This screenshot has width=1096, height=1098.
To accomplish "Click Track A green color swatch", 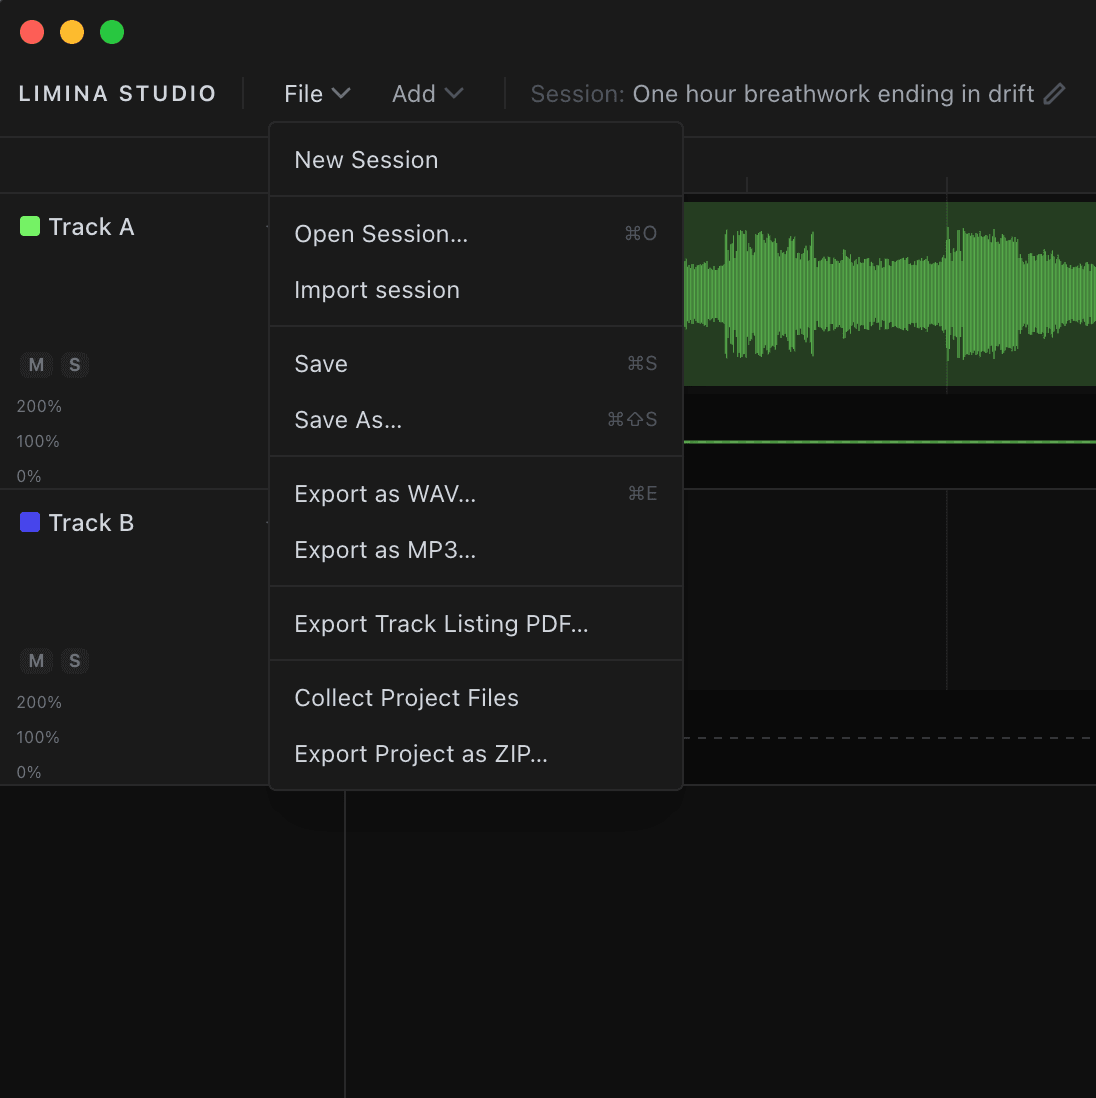I will [30, 226].
